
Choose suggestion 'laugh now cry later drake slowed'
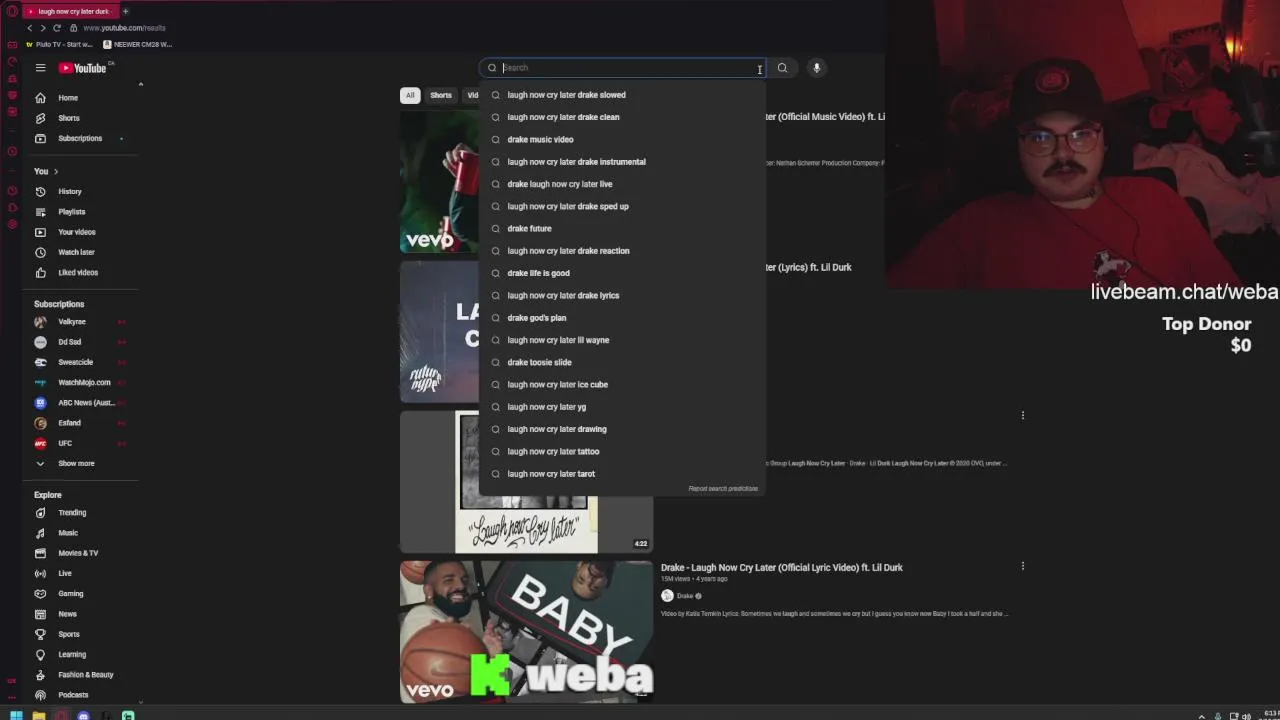point(622,95)
